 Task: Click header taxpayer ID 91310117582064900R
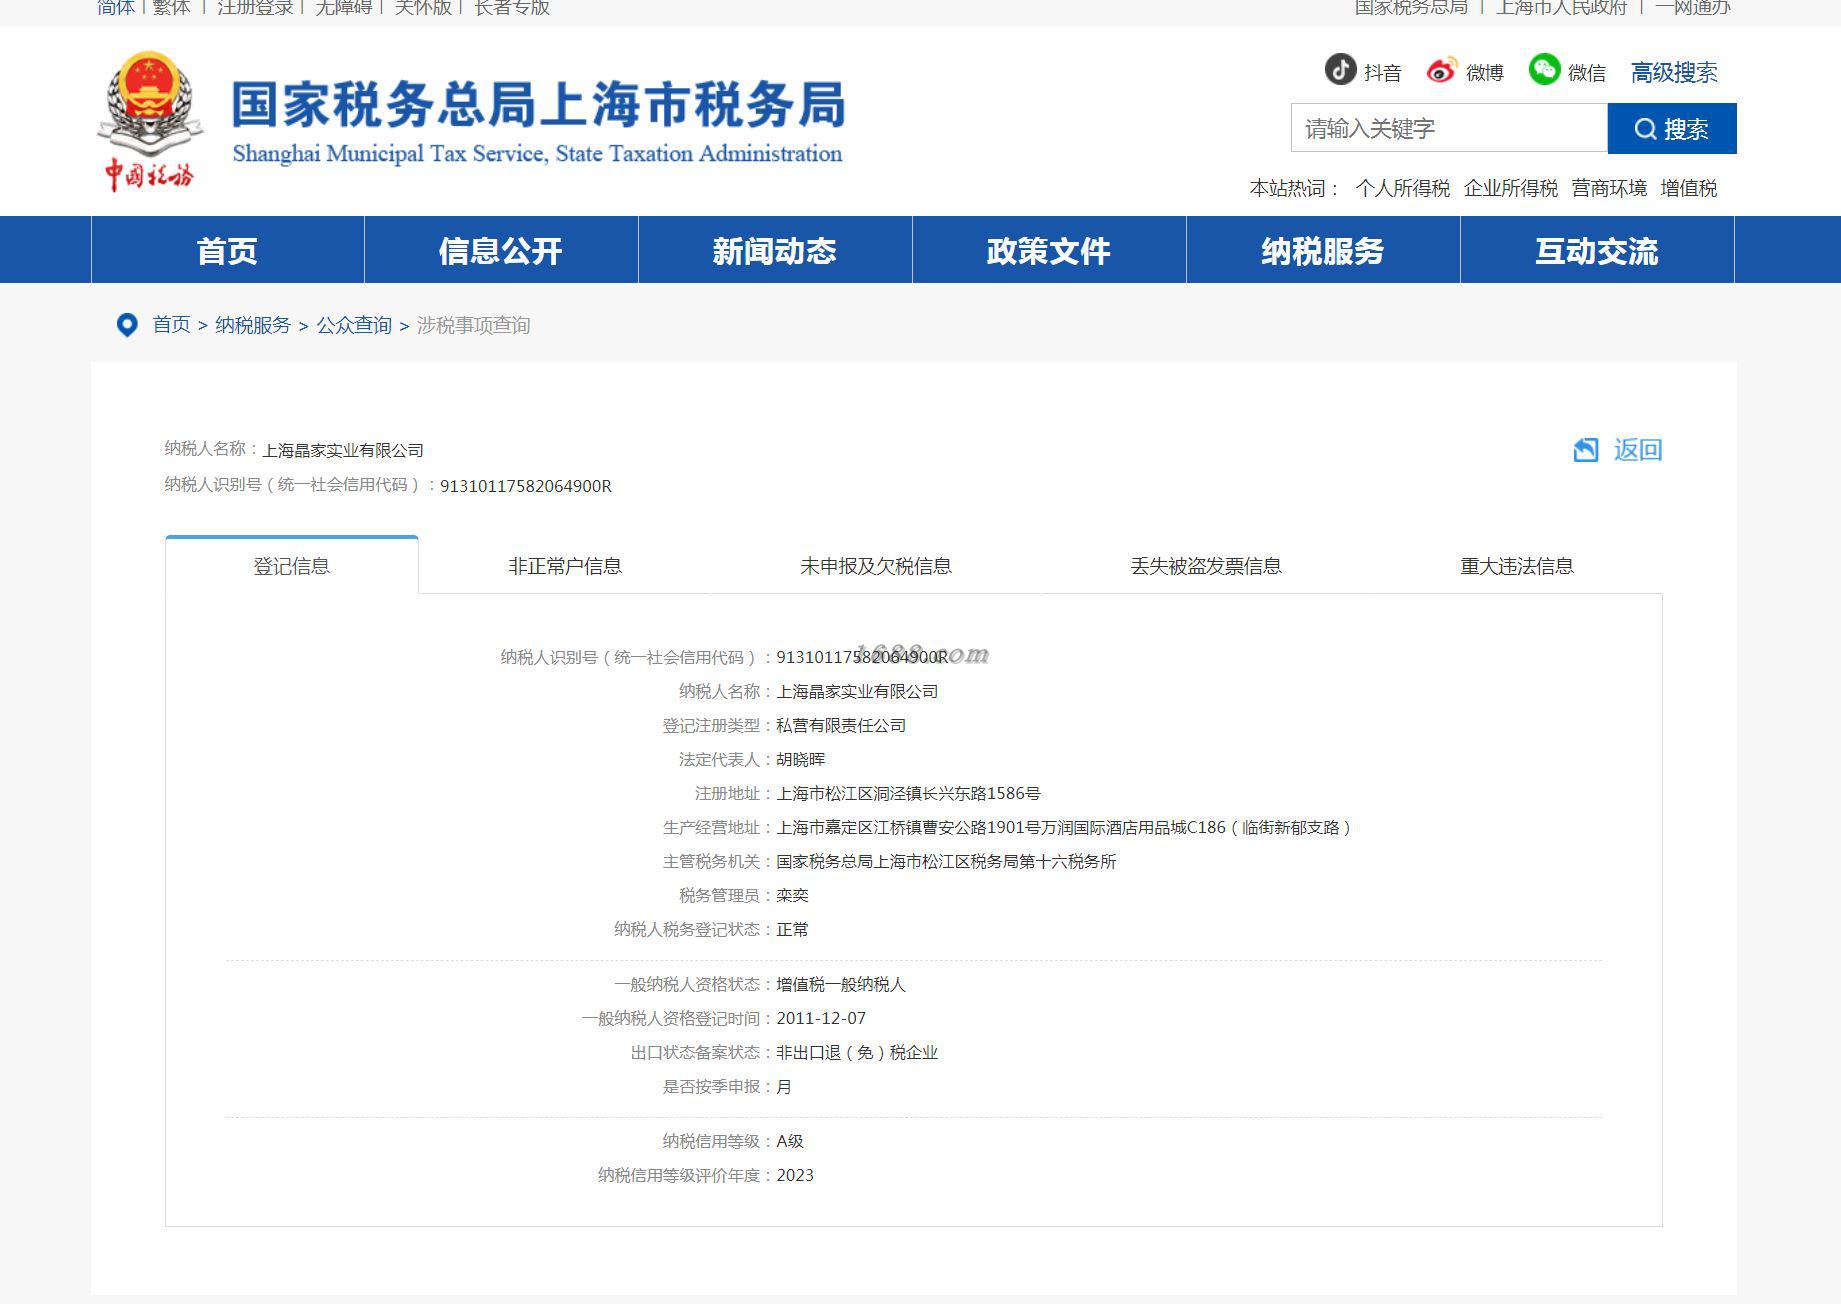click(x=526, y=486)
